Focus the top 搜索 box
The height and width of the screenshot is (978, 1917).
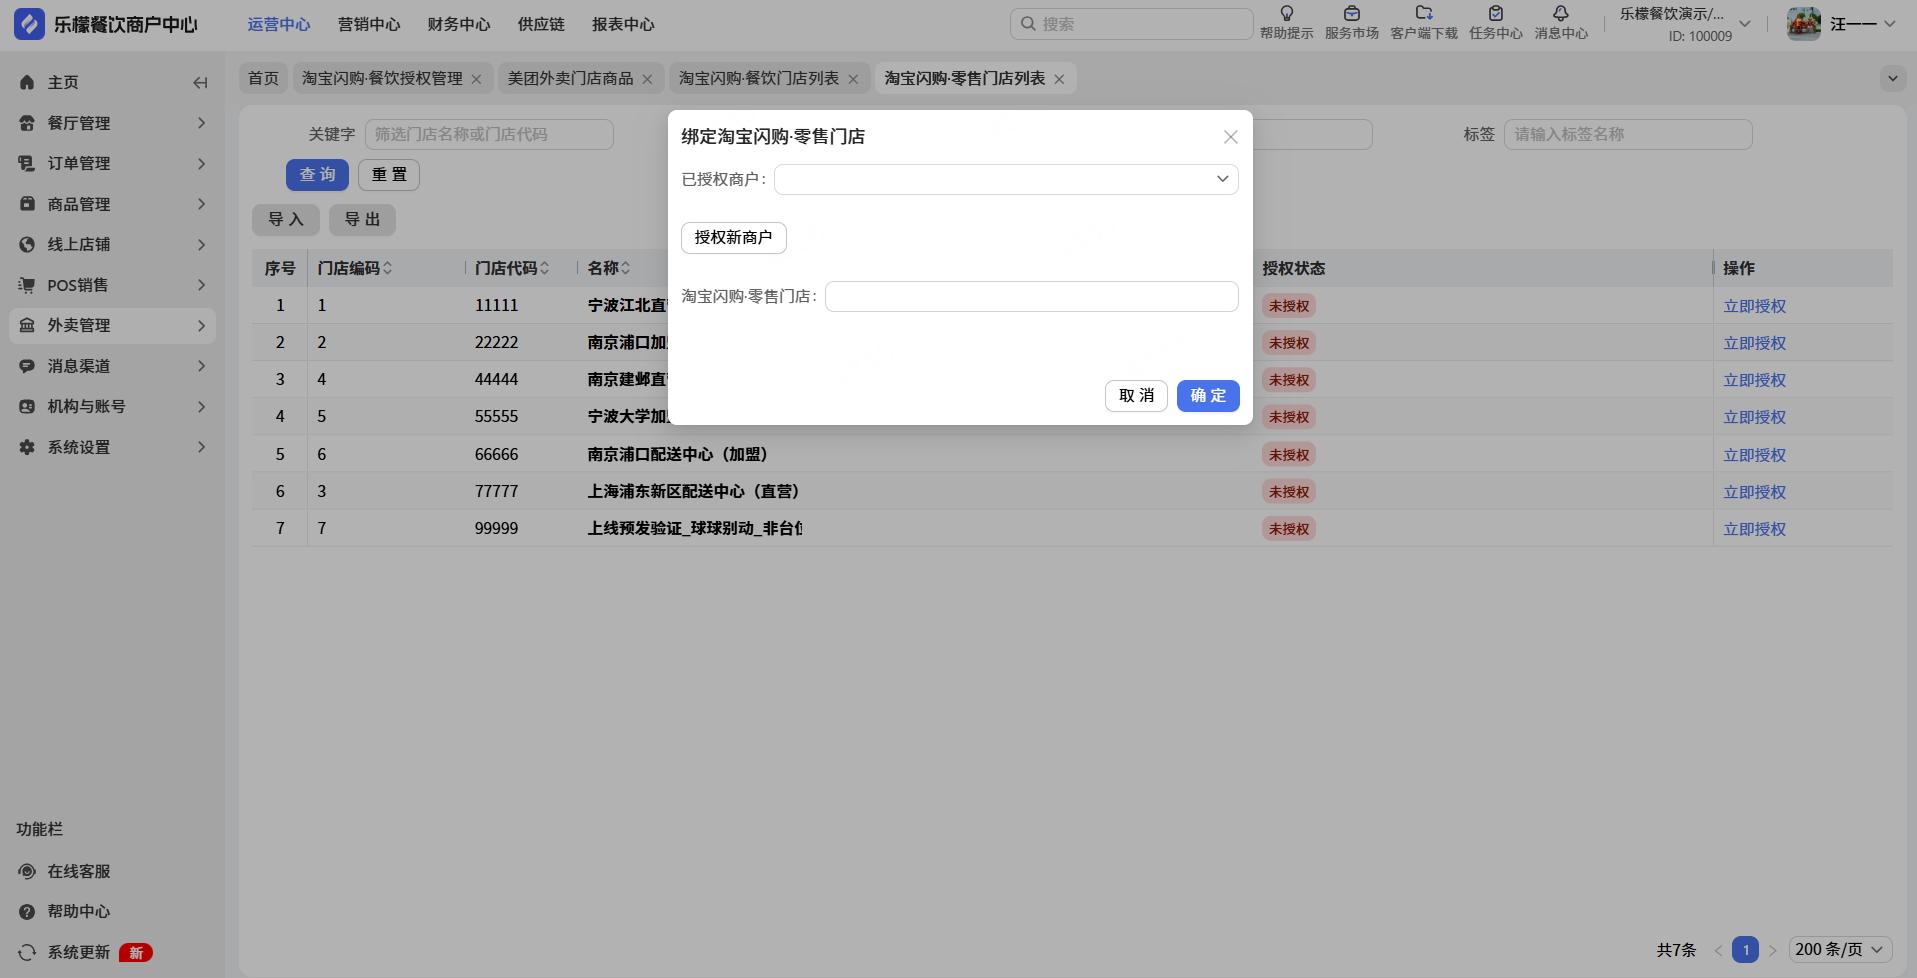tap(1132, 24)
